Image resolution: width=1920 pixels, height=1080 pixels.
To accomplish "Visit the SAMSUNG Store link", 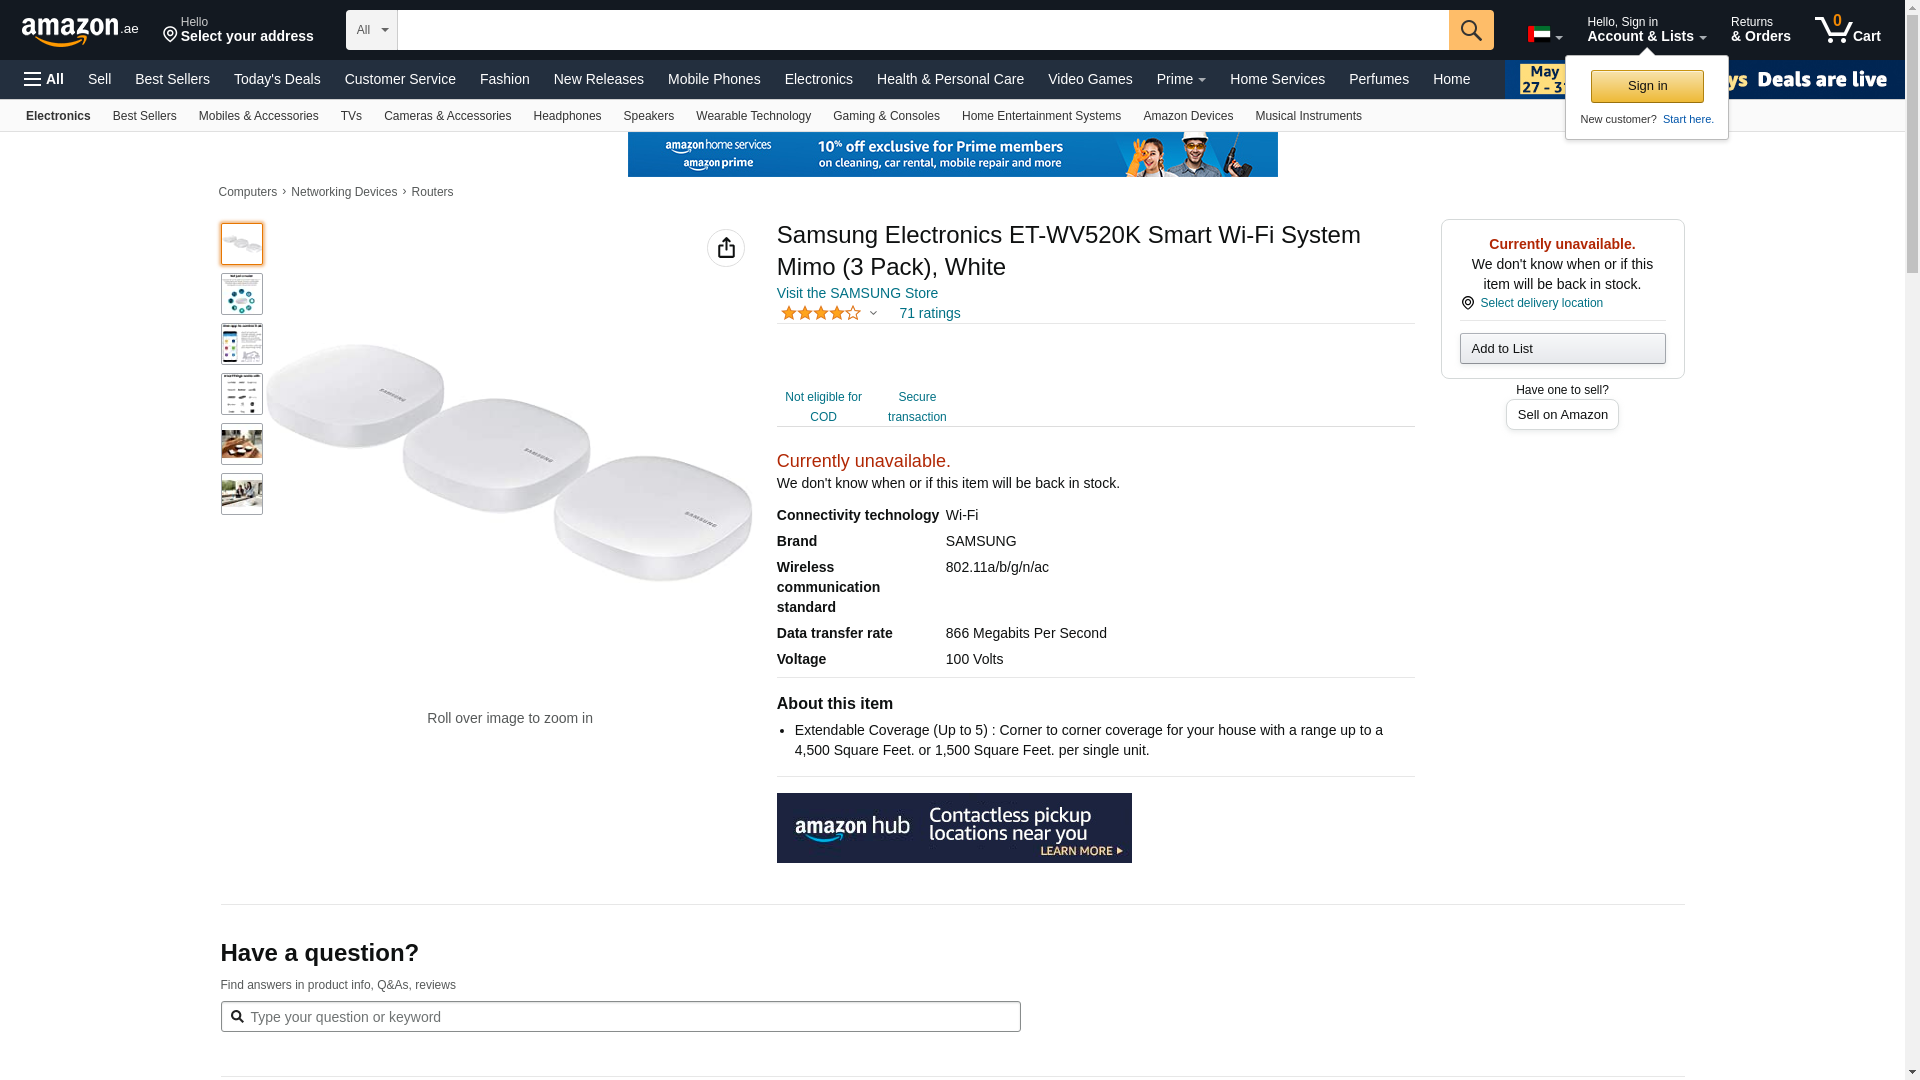I will 857,293.
